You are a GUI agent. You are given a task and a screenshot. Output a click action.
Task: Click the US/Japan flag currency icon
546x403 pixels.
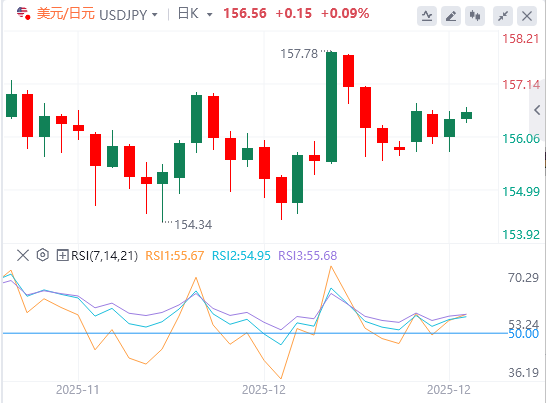[x=23, y=14]
